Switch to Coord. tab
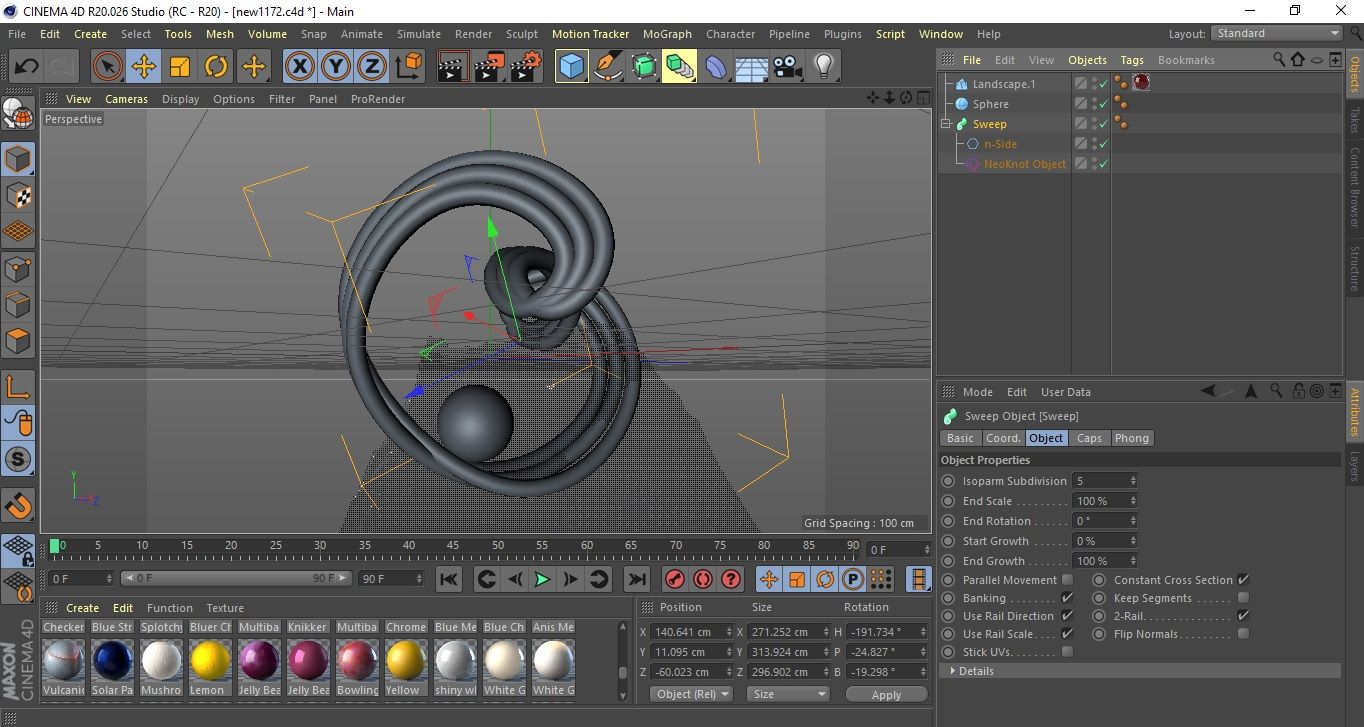Viewport: 1364px width, 727px height. click(x=1003, y=438)
